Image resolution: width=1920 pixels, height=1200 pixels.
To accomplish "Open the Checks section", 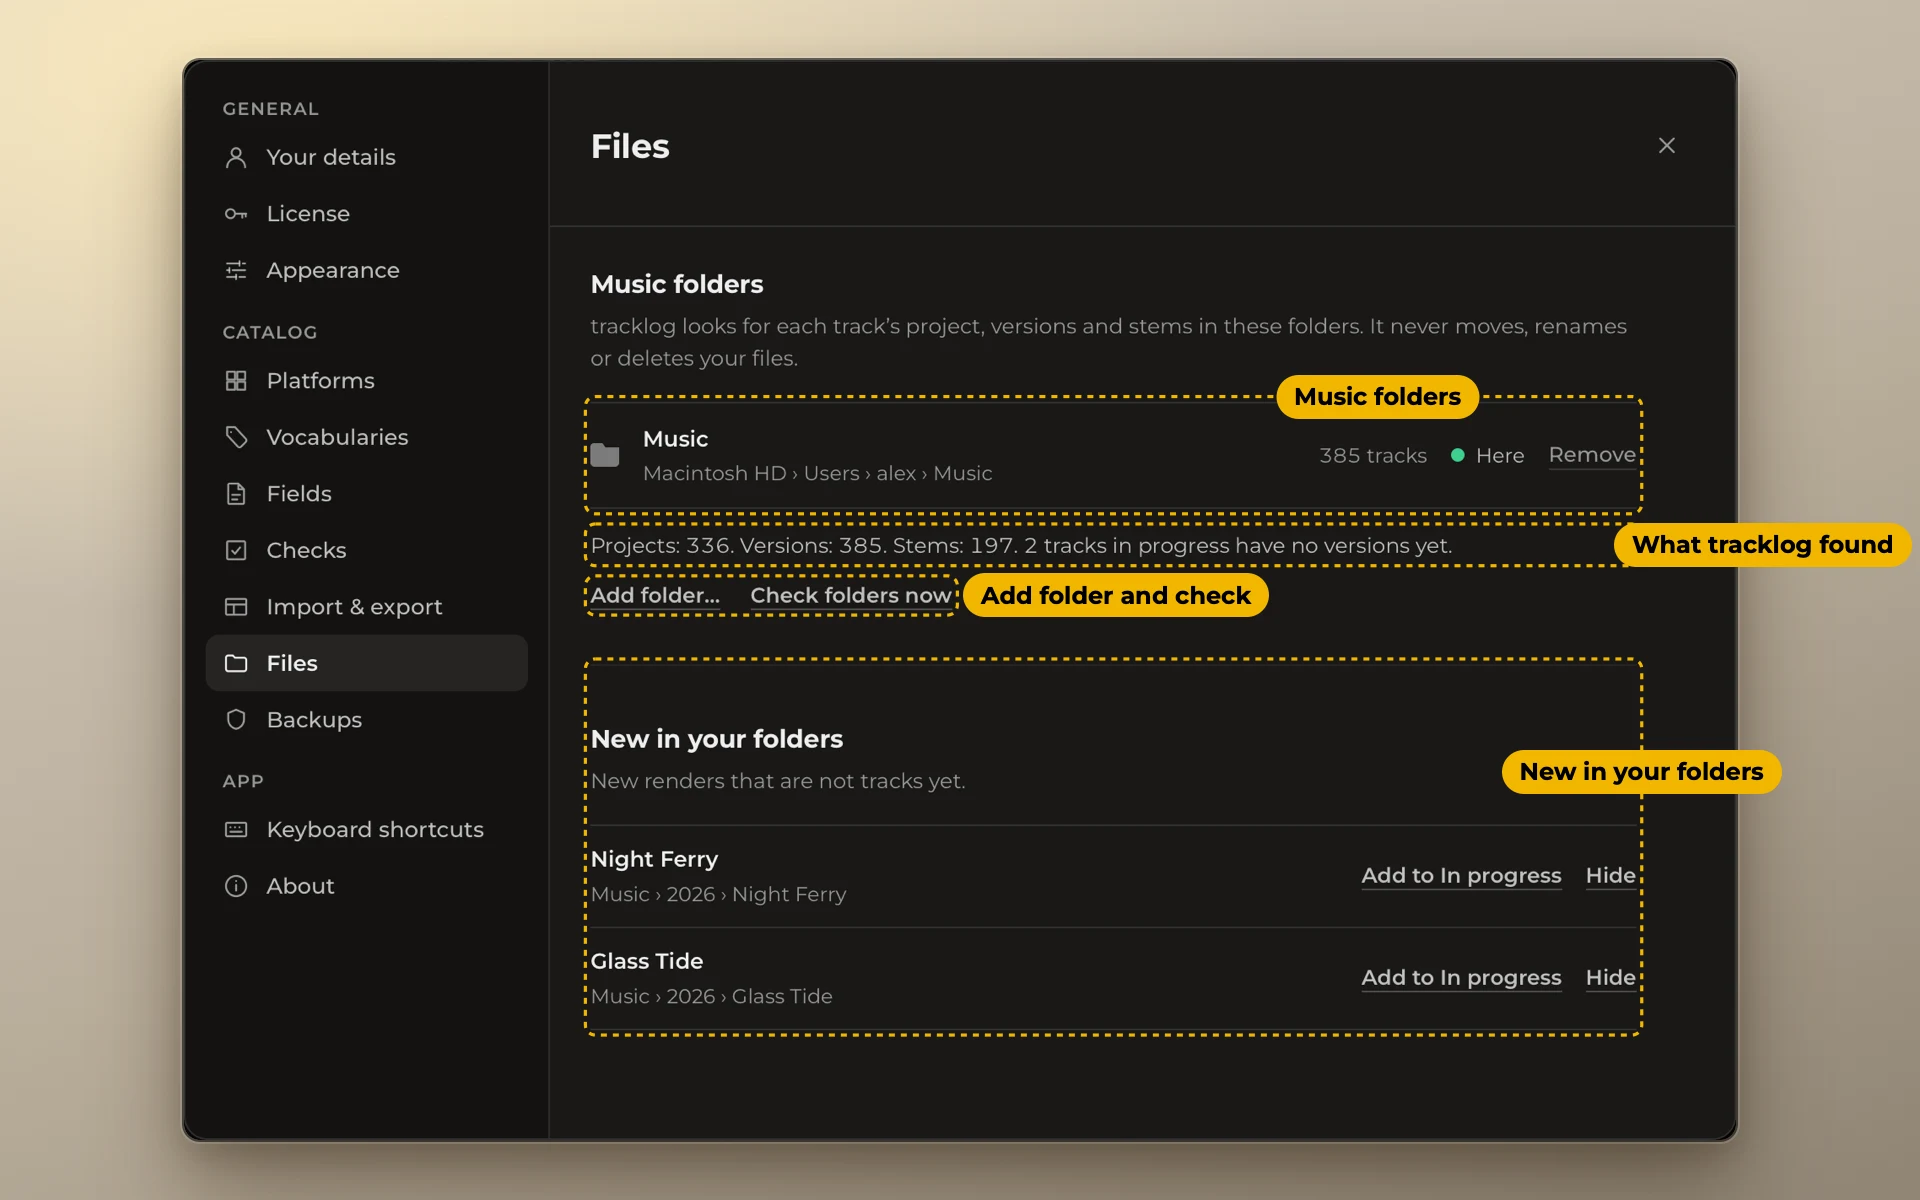I will (366, 550).
